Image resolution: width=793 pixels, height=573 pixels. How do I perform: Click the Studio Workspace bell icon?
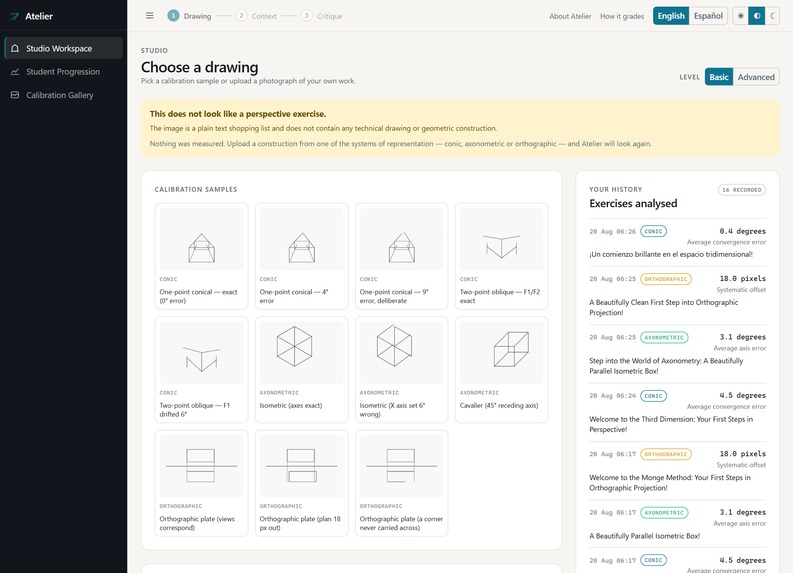click(15, 48)
